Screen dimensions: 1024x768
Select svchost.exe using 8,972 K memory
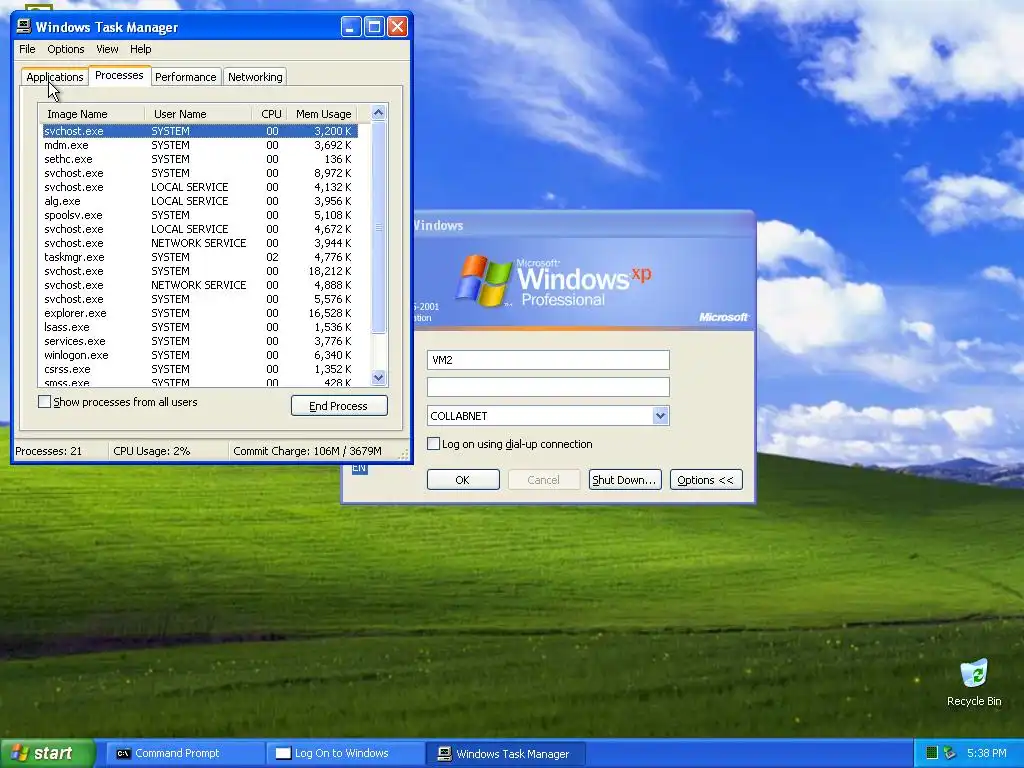pos(199,173)
